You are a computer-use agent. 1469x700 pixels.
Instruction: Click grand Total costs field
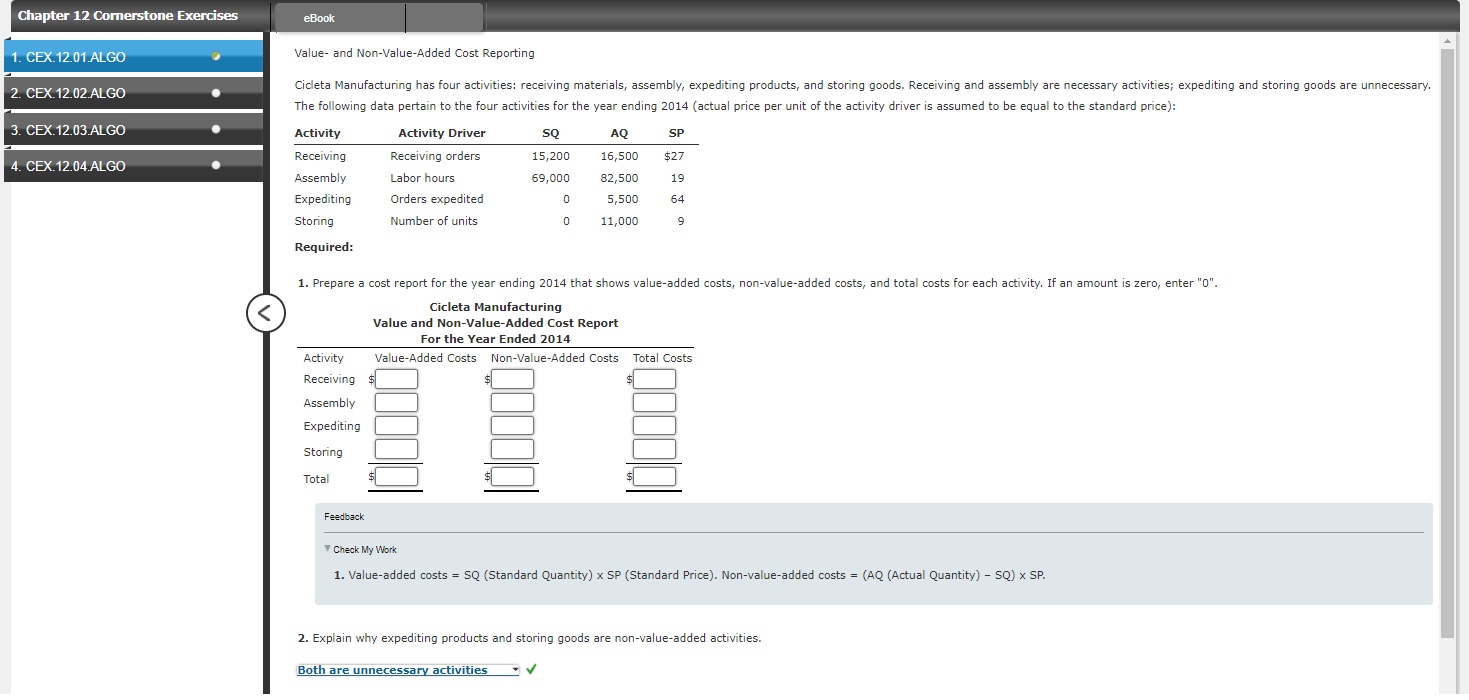tap(655, 477)
